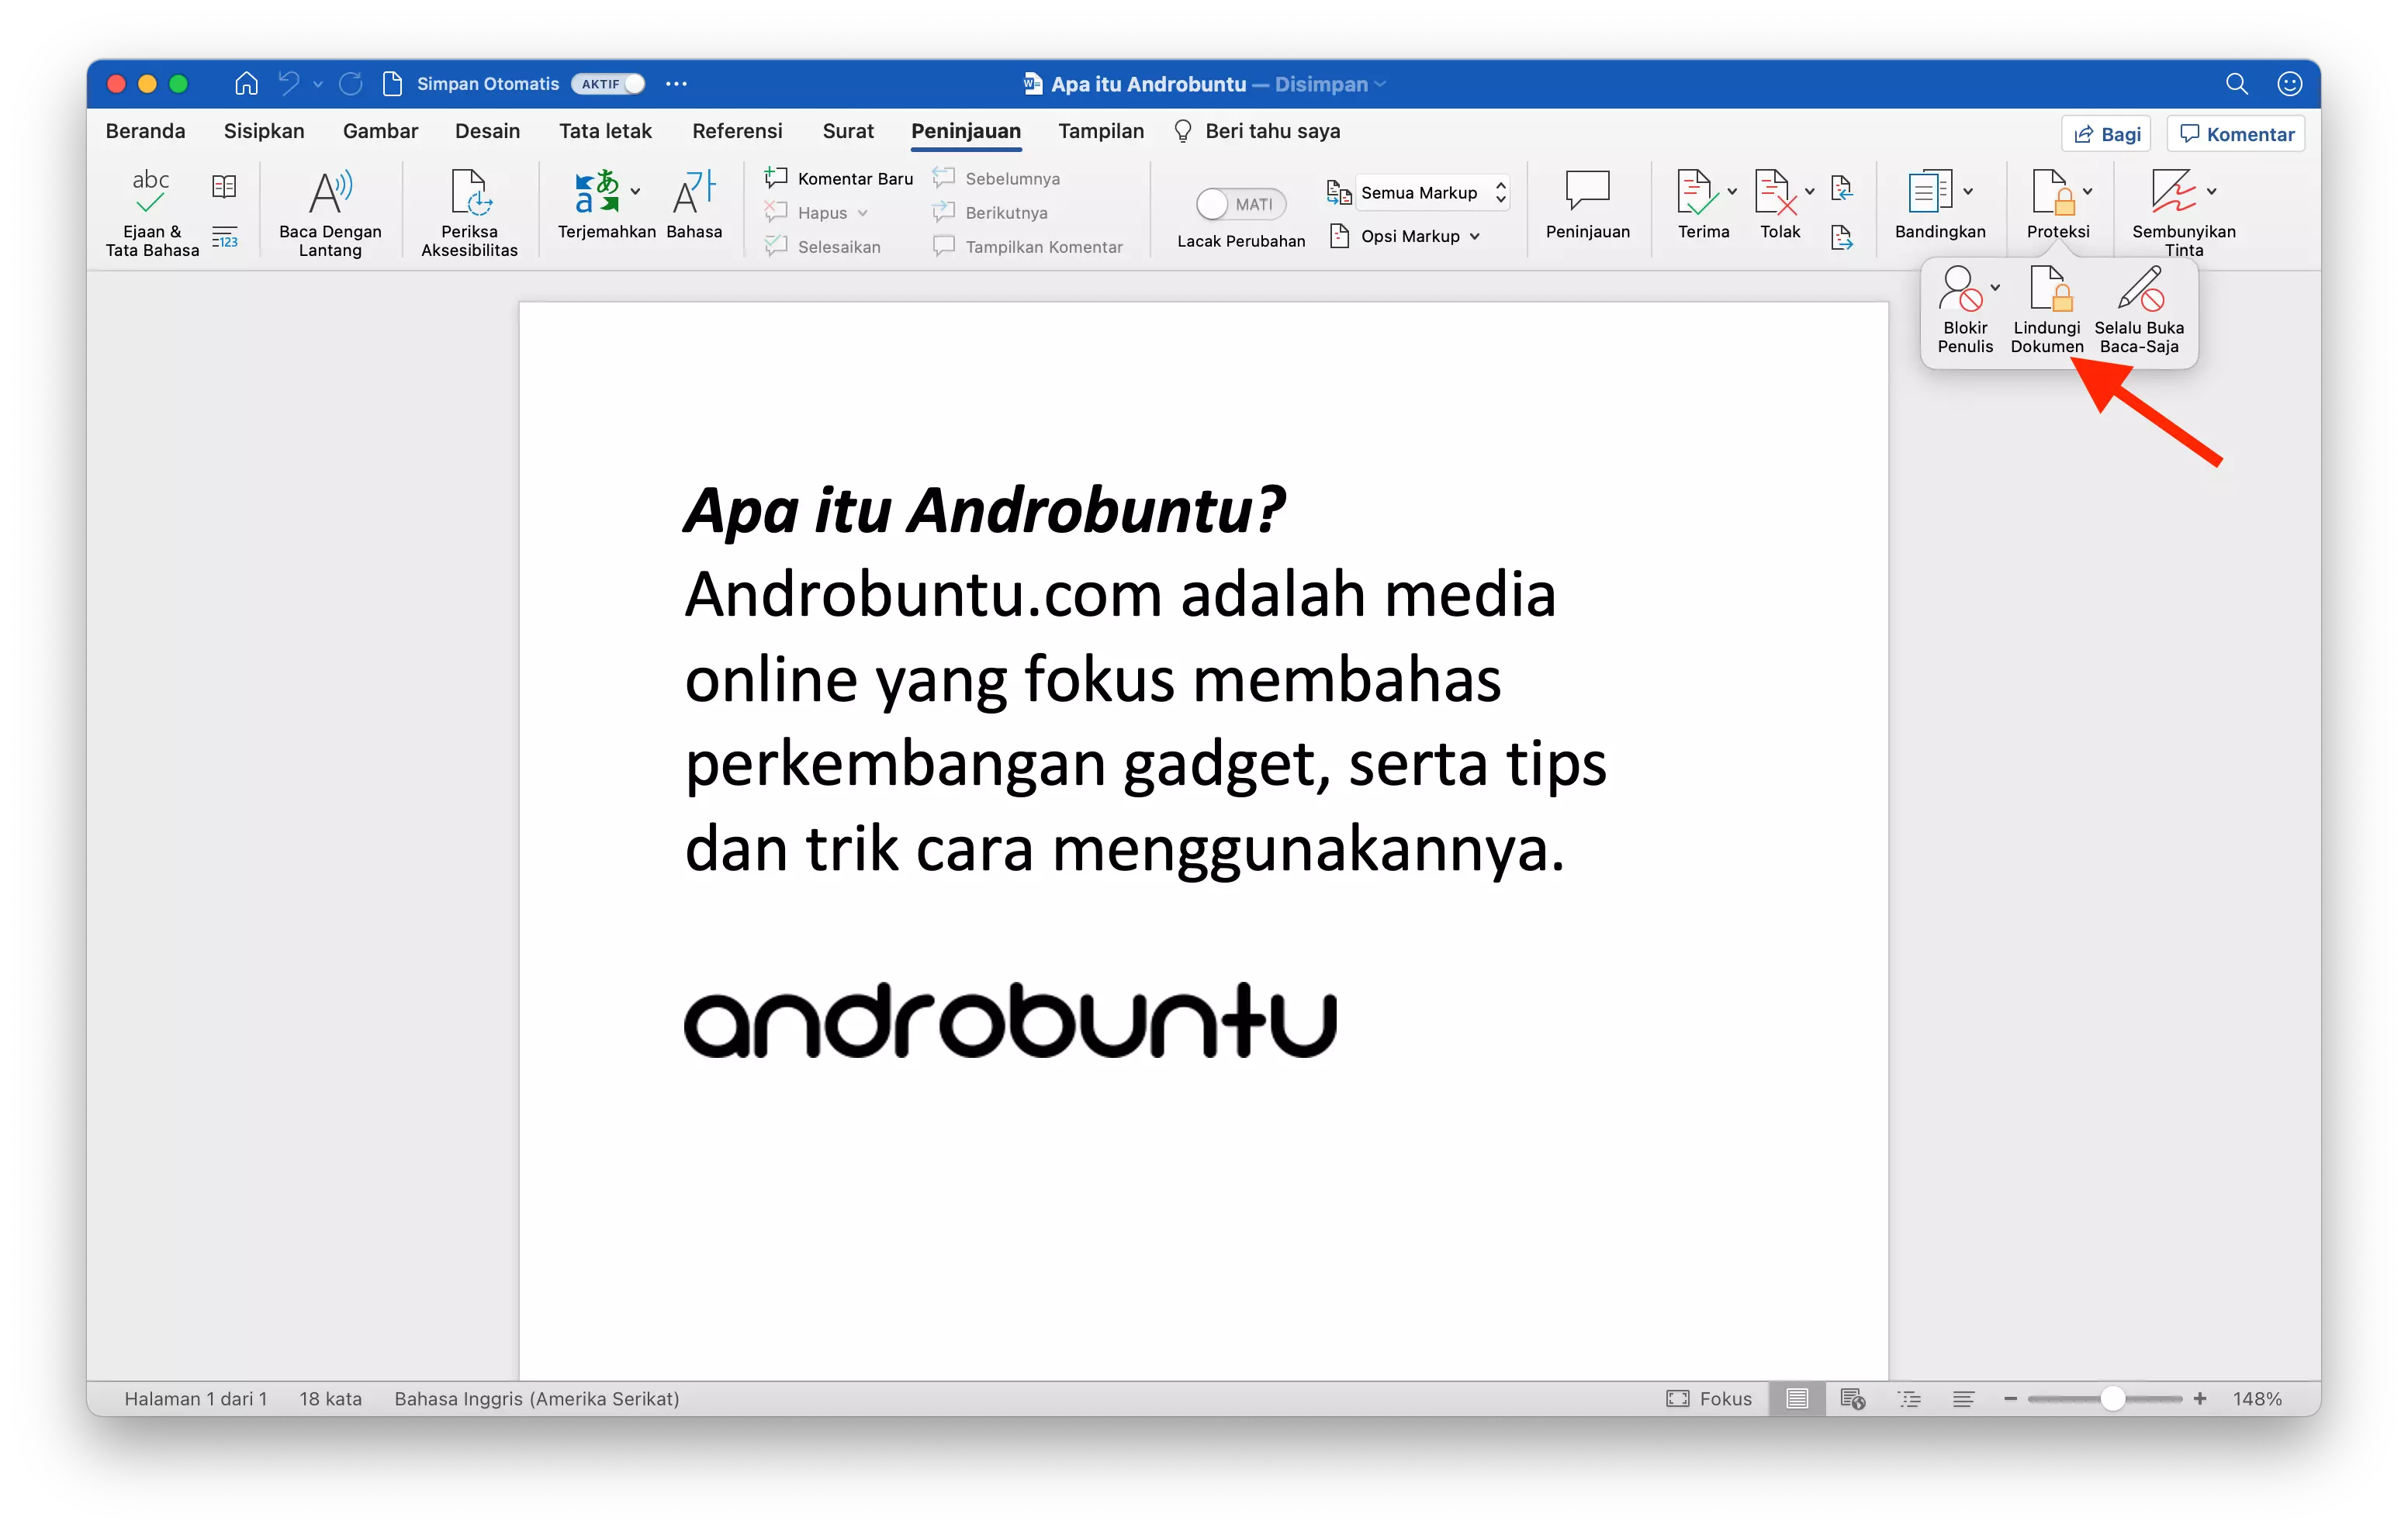Click the search icon
This screenshot has height=1531, width=2408.
(2238, 84)
